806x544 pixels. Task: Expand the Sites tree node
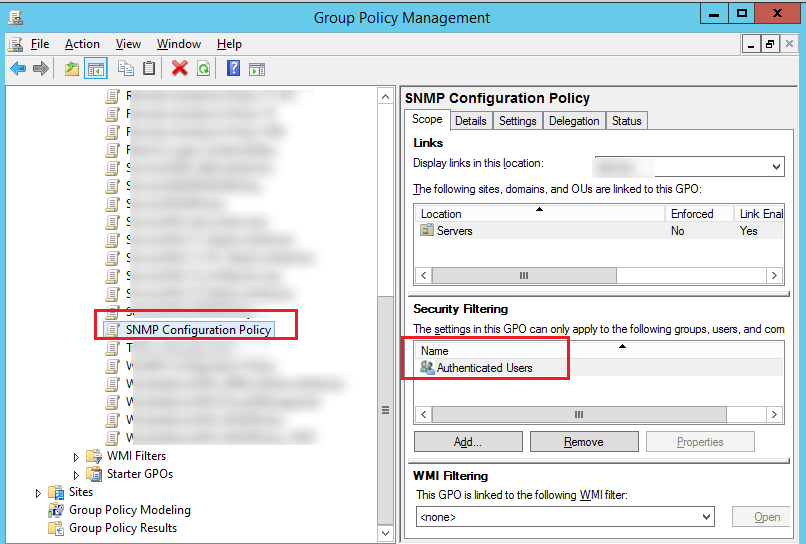(39, 492)
